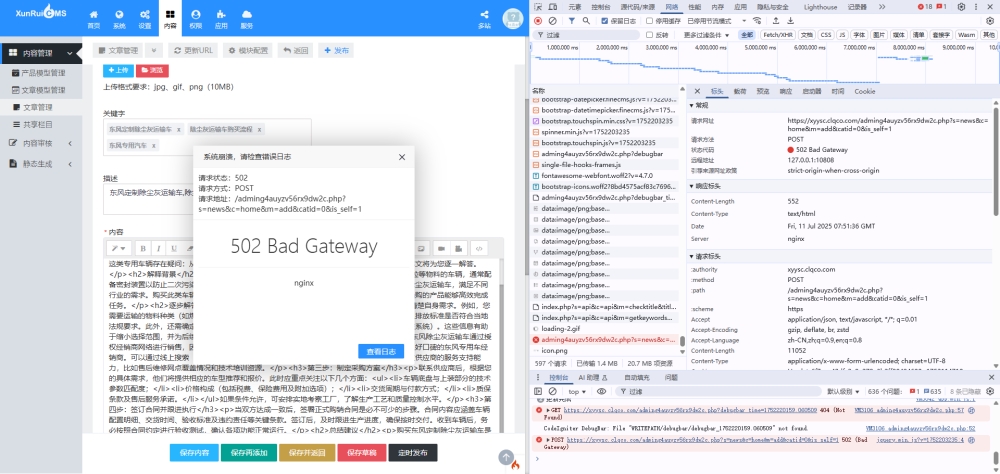
Task: Switch to the Cookie request tab
Action: coord(865,91)
